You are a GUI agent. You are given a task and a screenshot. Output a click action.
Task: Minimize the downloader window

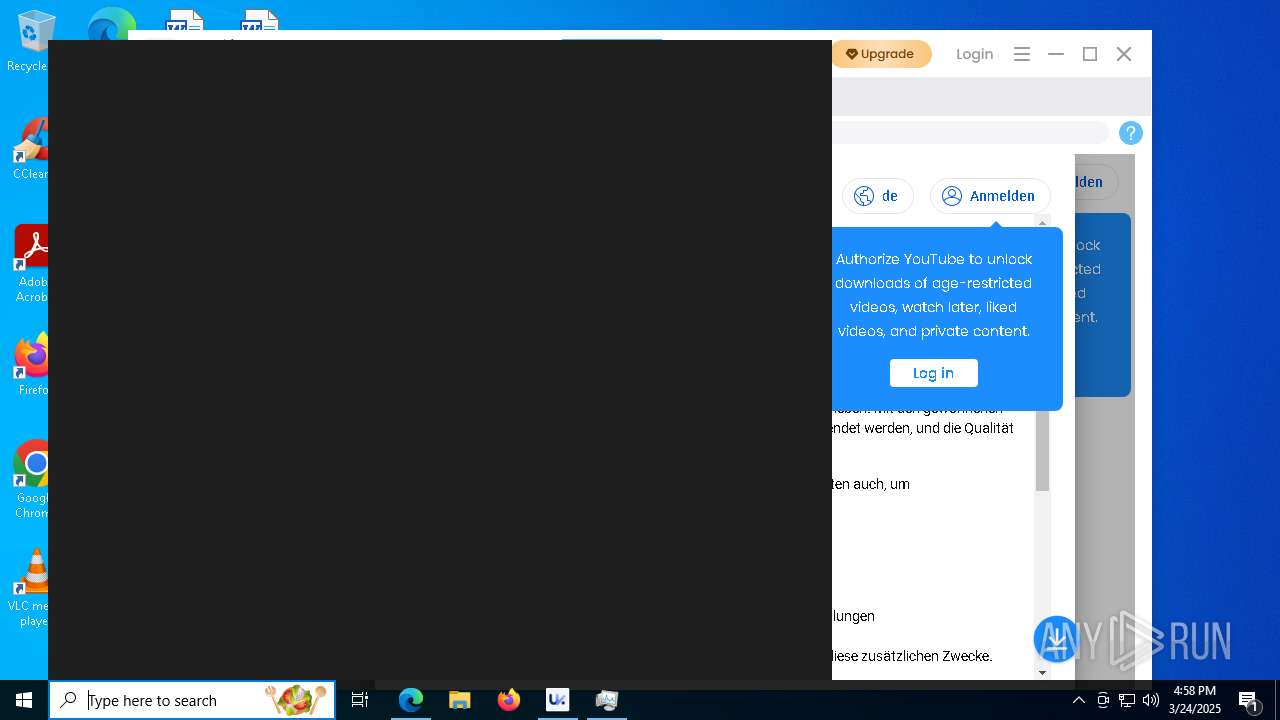click(x=1056, y=54)
